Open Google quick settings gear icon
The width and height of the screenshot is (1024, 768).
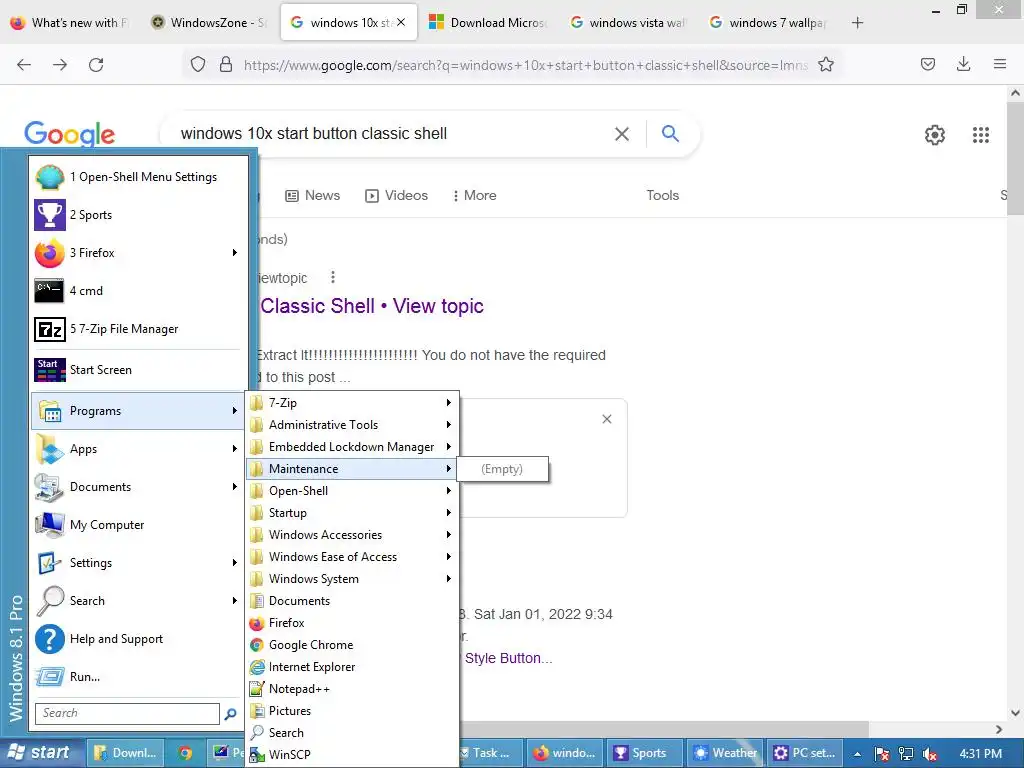pos(935,135)
